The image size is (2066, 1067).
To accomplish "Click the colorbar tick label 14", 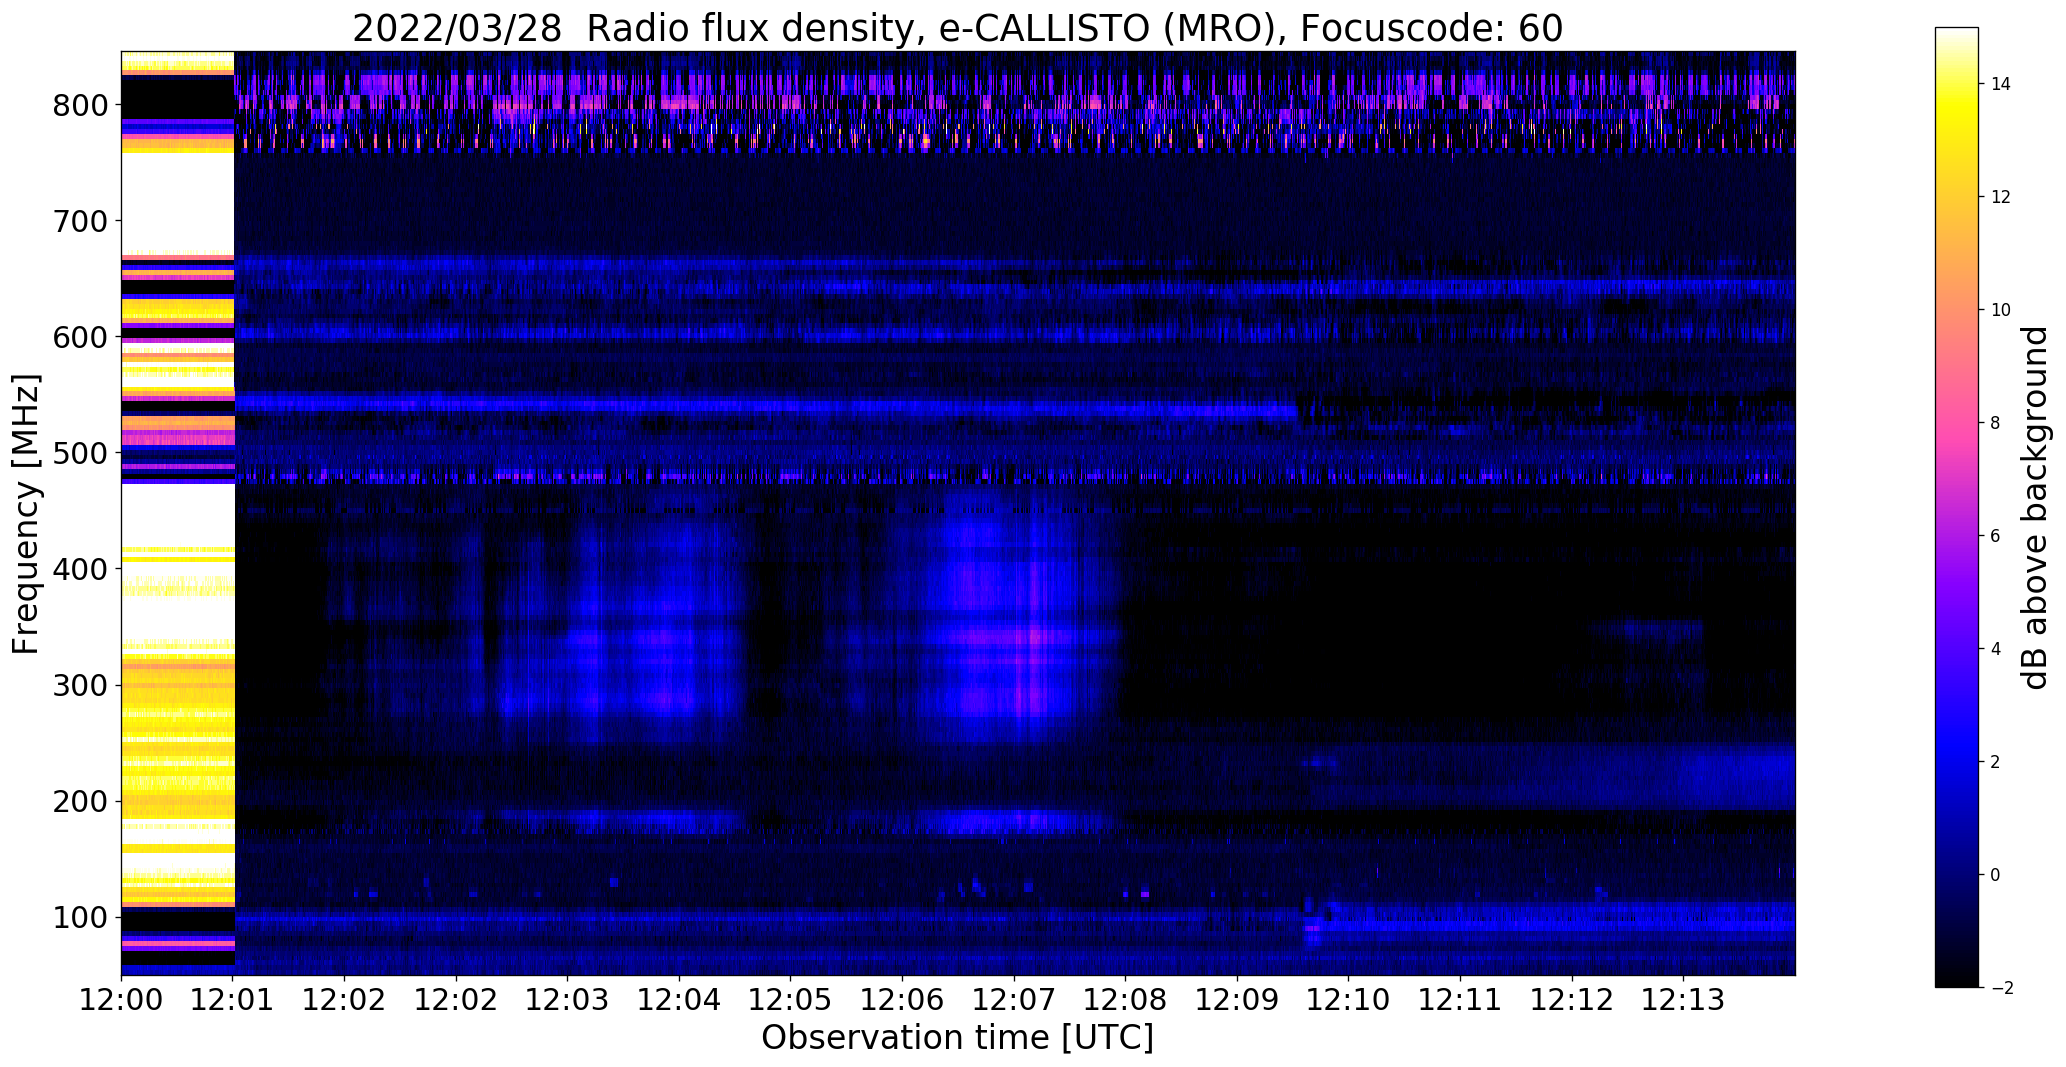I will 2001,84.
